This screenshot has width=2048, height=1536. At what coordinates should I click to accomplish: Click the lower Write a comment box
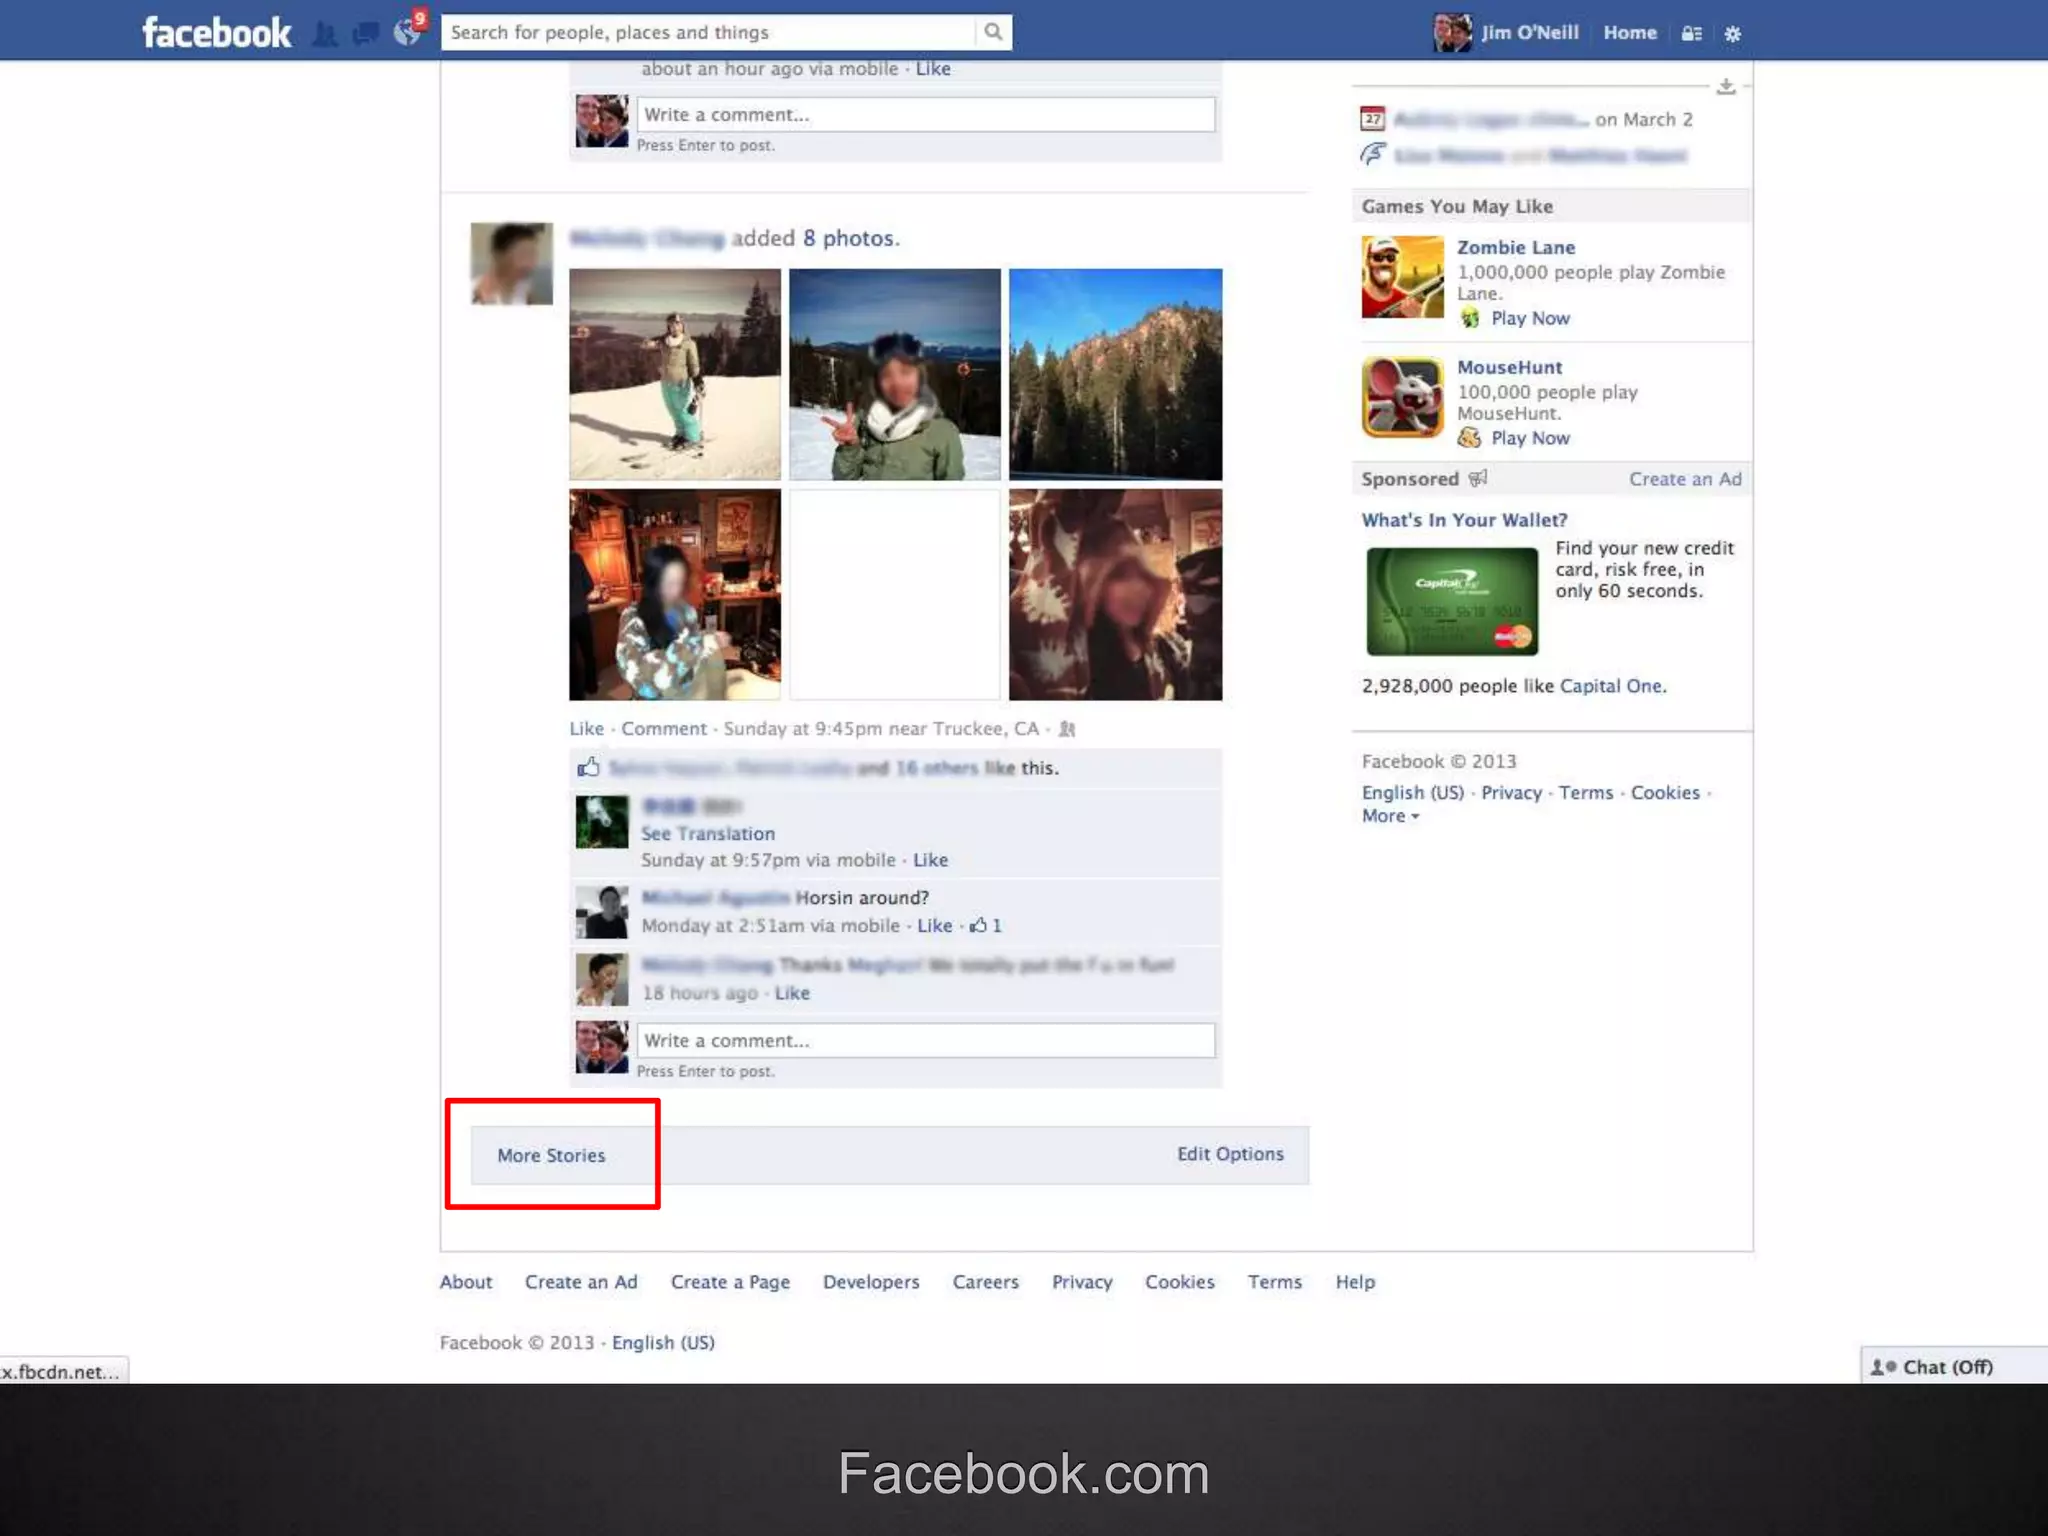coord(926,1040)
